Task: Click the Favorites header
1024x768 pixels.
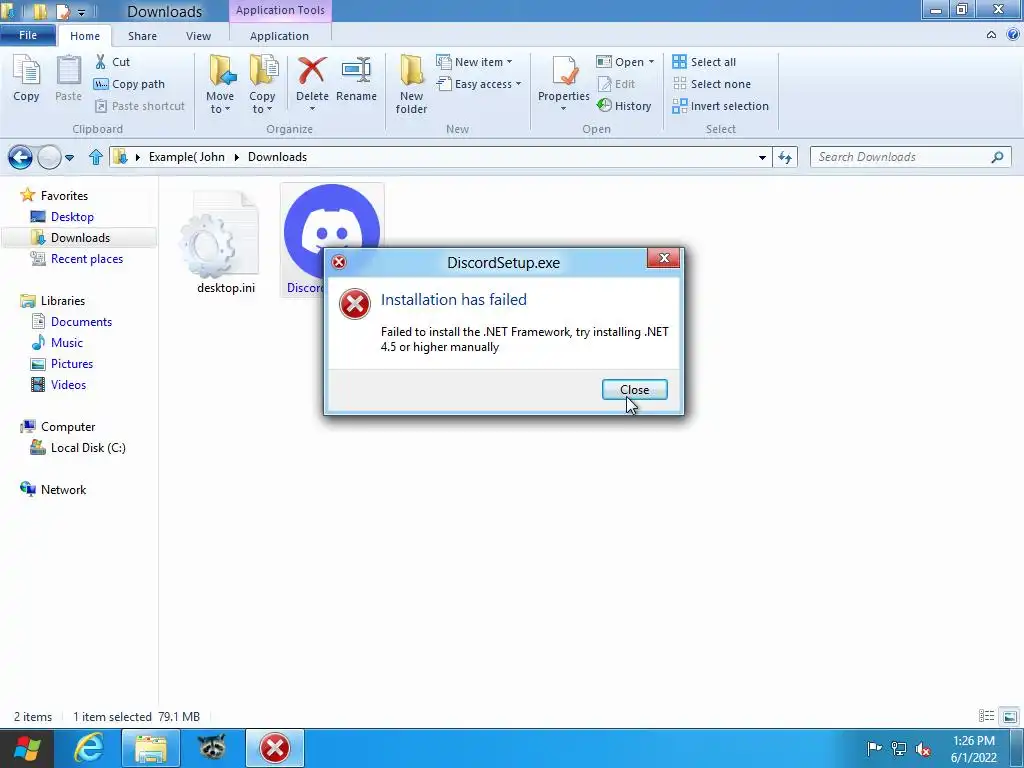Action: (64, 195)
